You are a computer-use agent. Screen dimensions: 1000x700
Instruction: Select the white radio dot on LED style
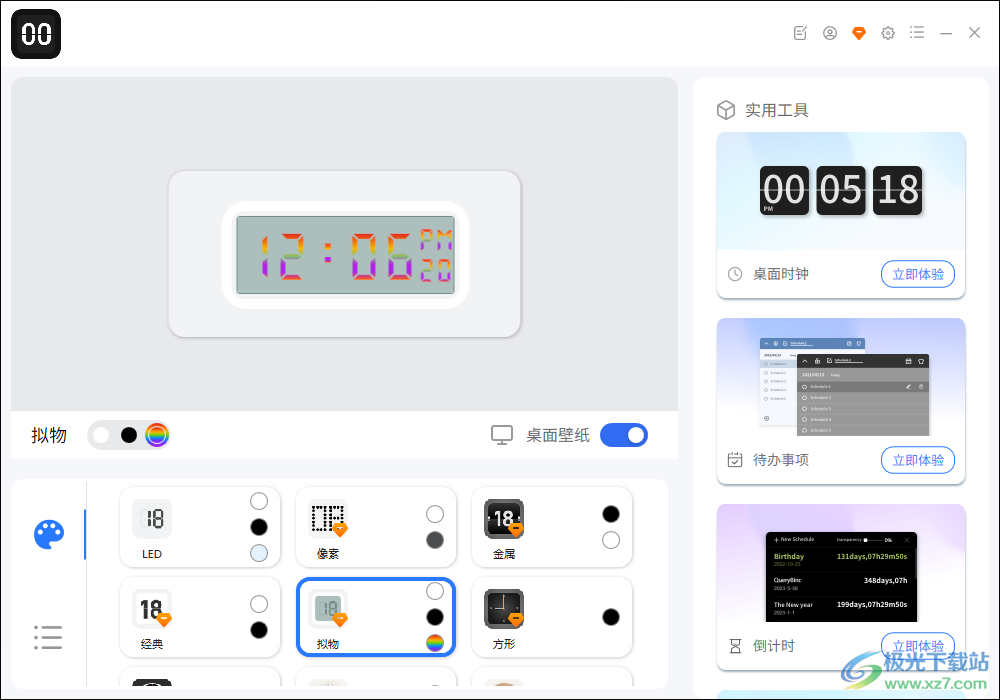(259, 500)
